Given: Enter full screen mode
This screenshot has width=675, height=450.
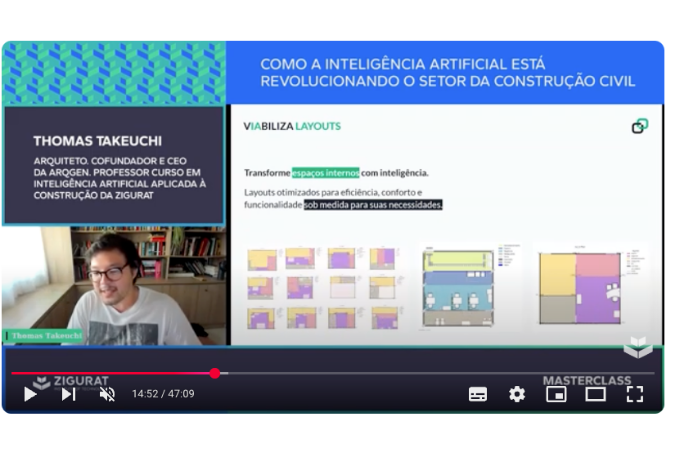Looking at the screenshot, I should tap(635, 394).
